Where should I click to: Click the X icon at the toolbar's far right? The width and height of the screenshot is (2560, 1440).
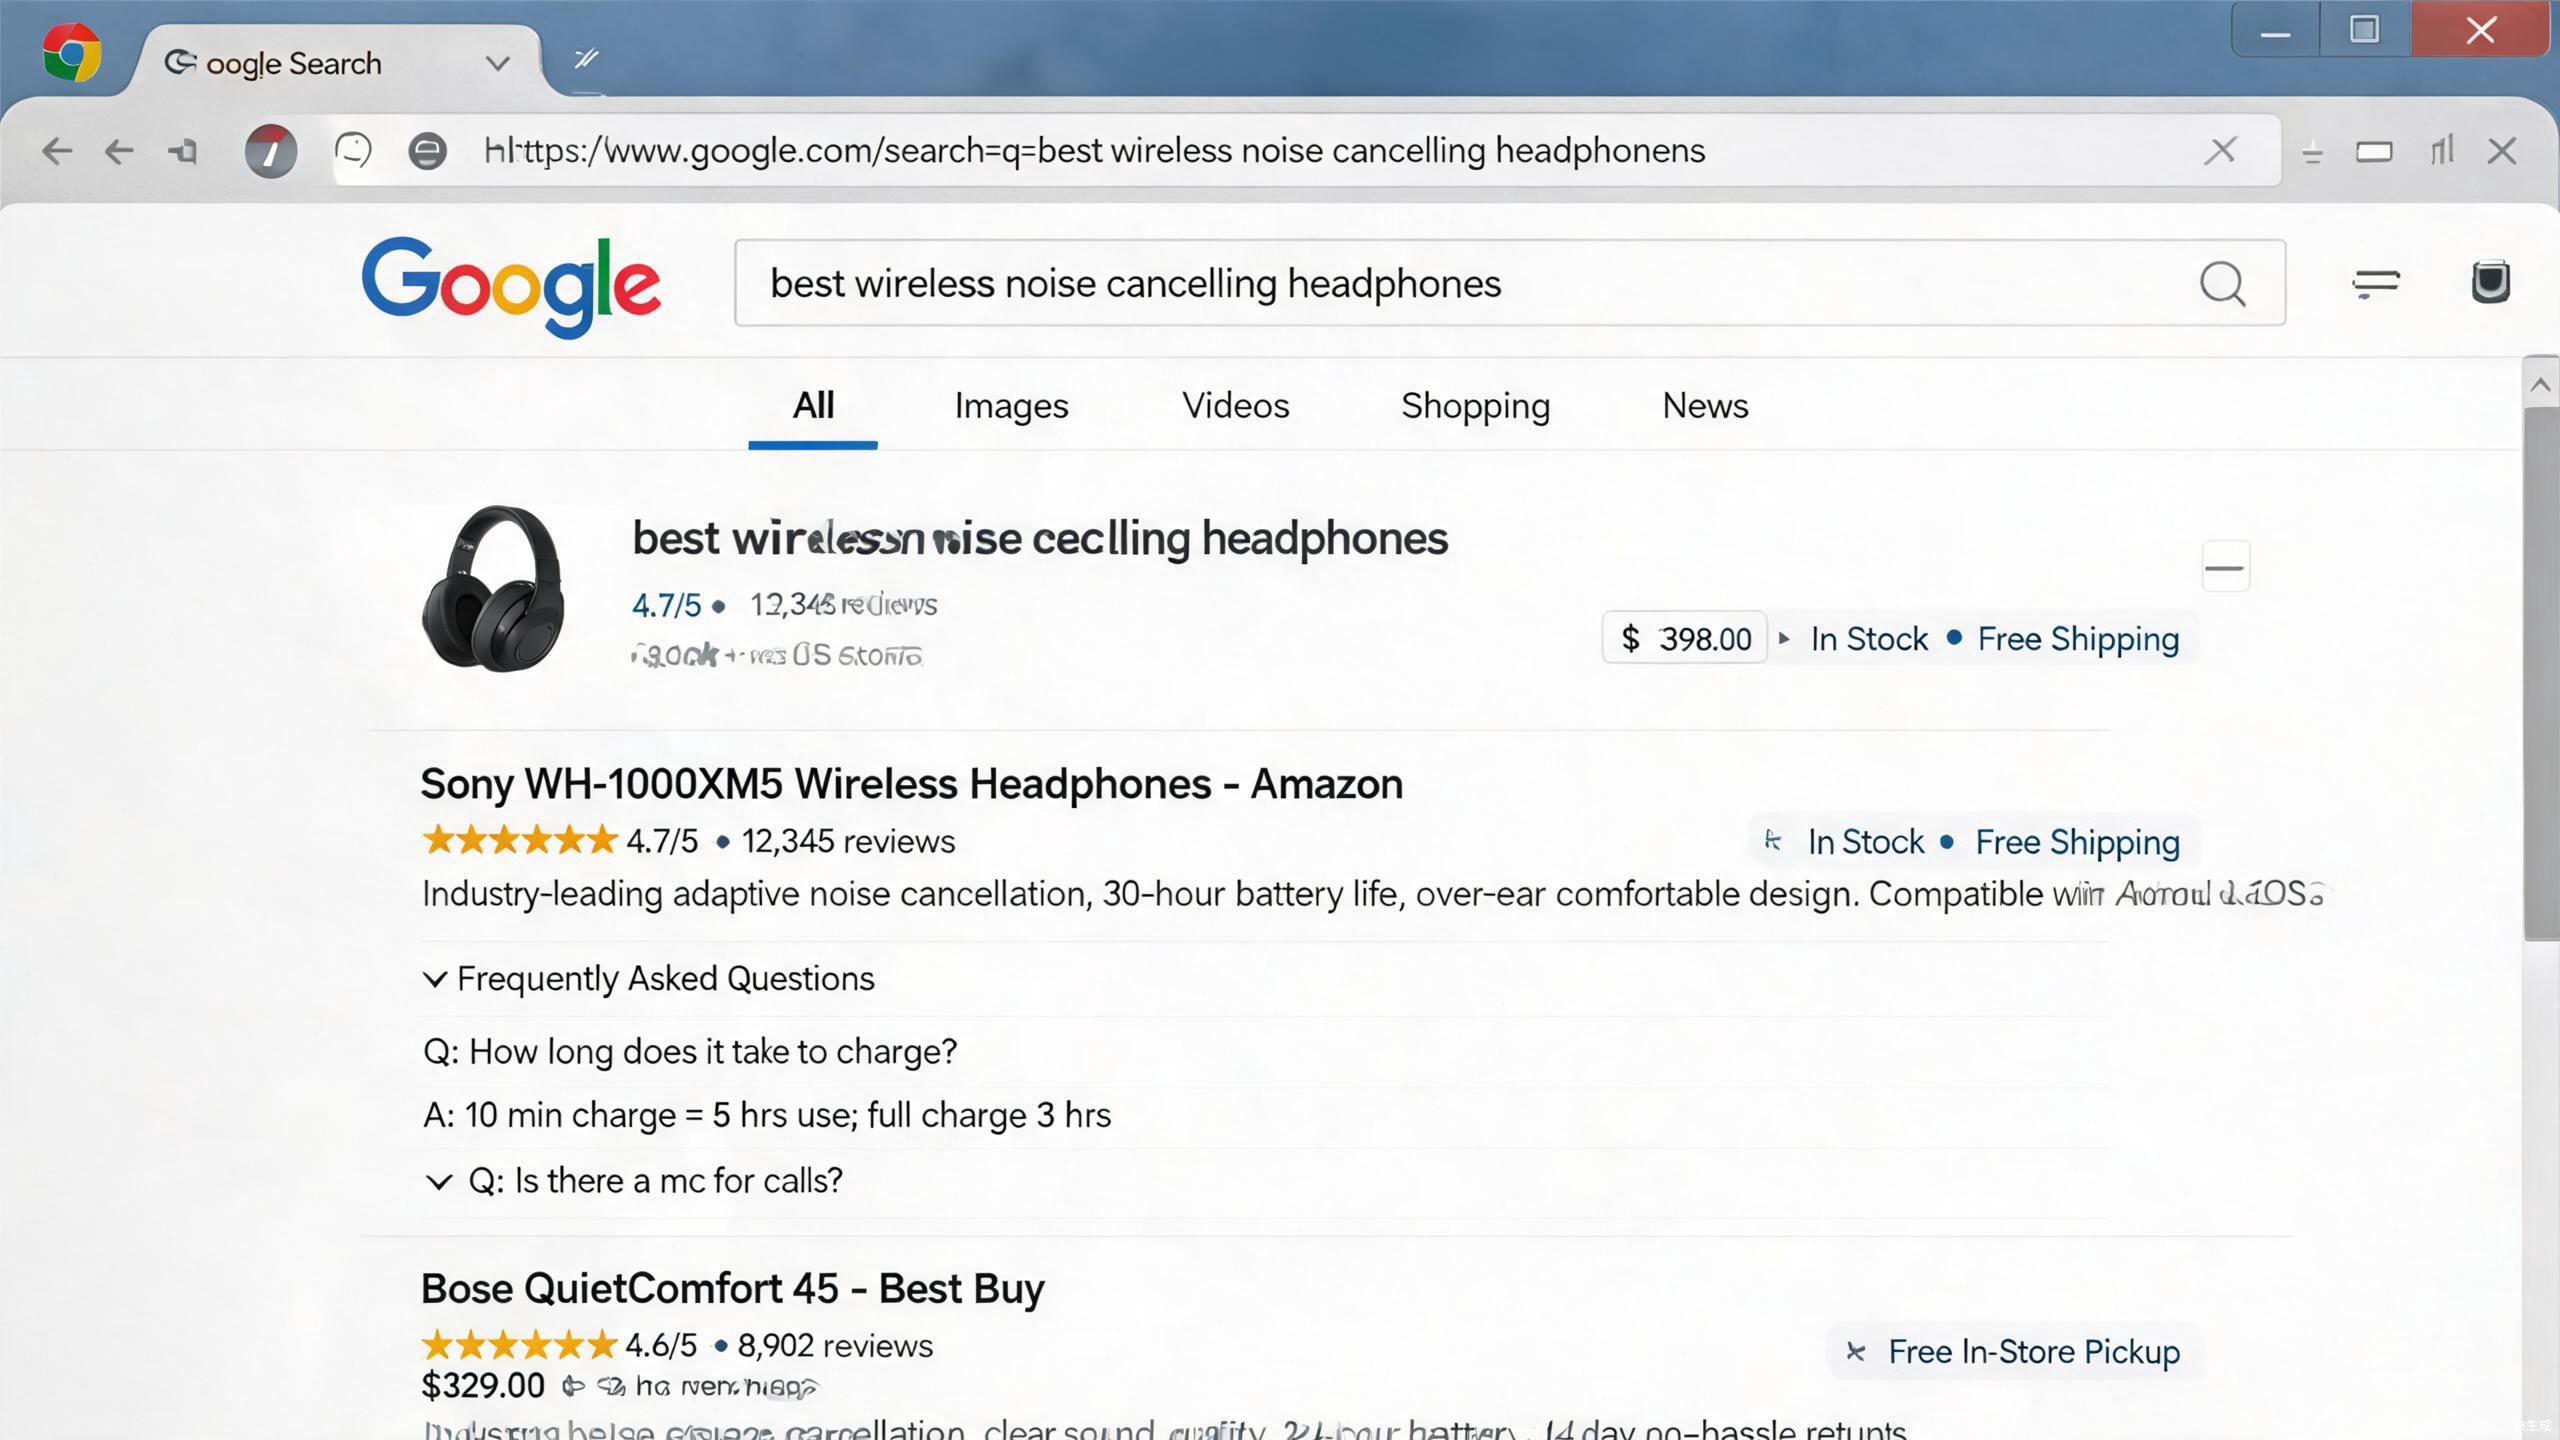(x=2502, y=151)
